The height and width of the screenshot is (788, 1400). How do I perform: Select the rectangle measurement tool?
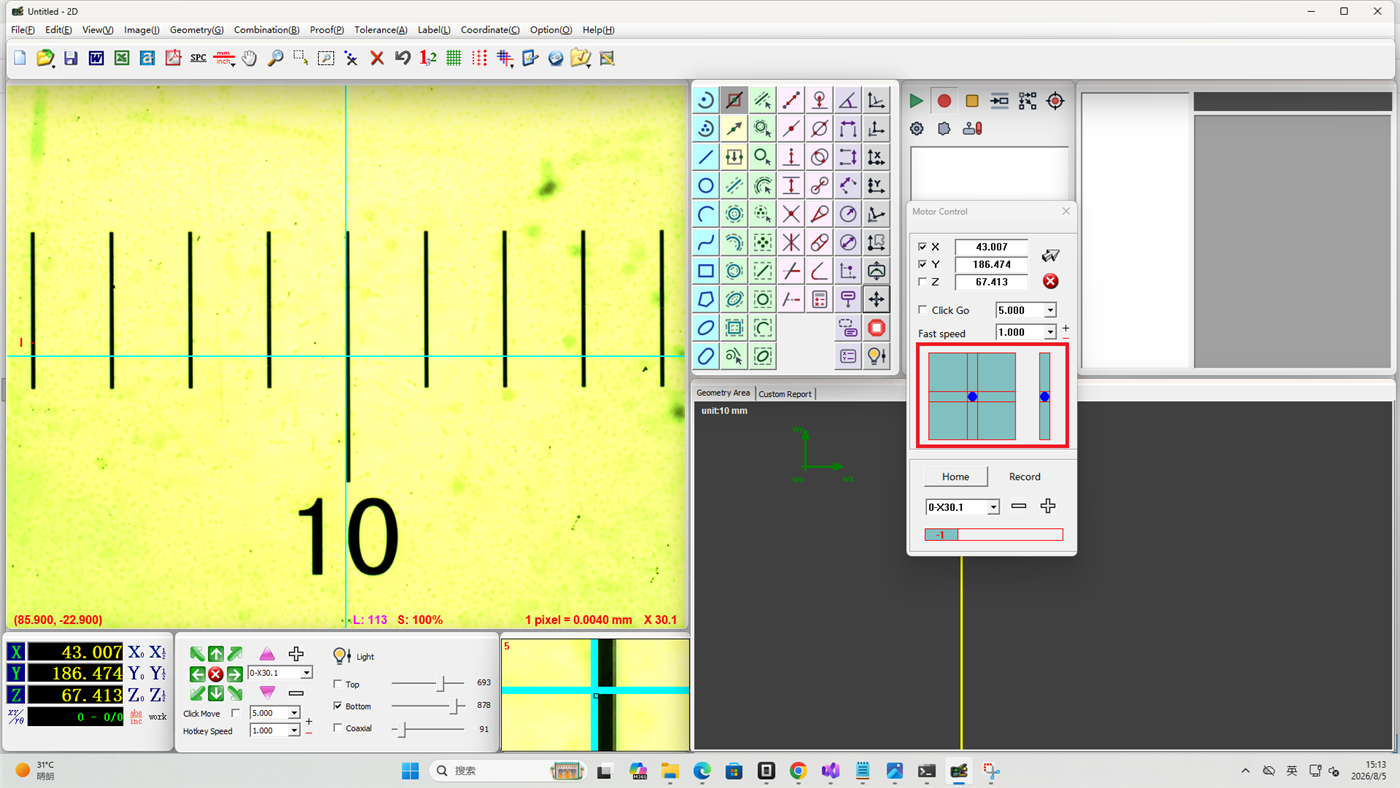click(706, 271)
